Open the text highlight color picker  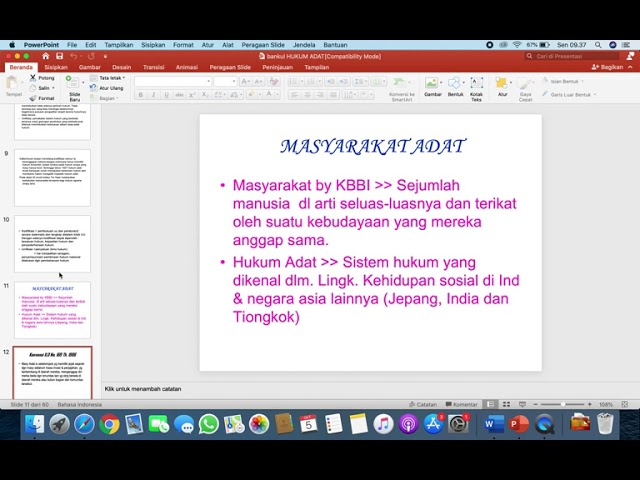click(x=253, y=95)
